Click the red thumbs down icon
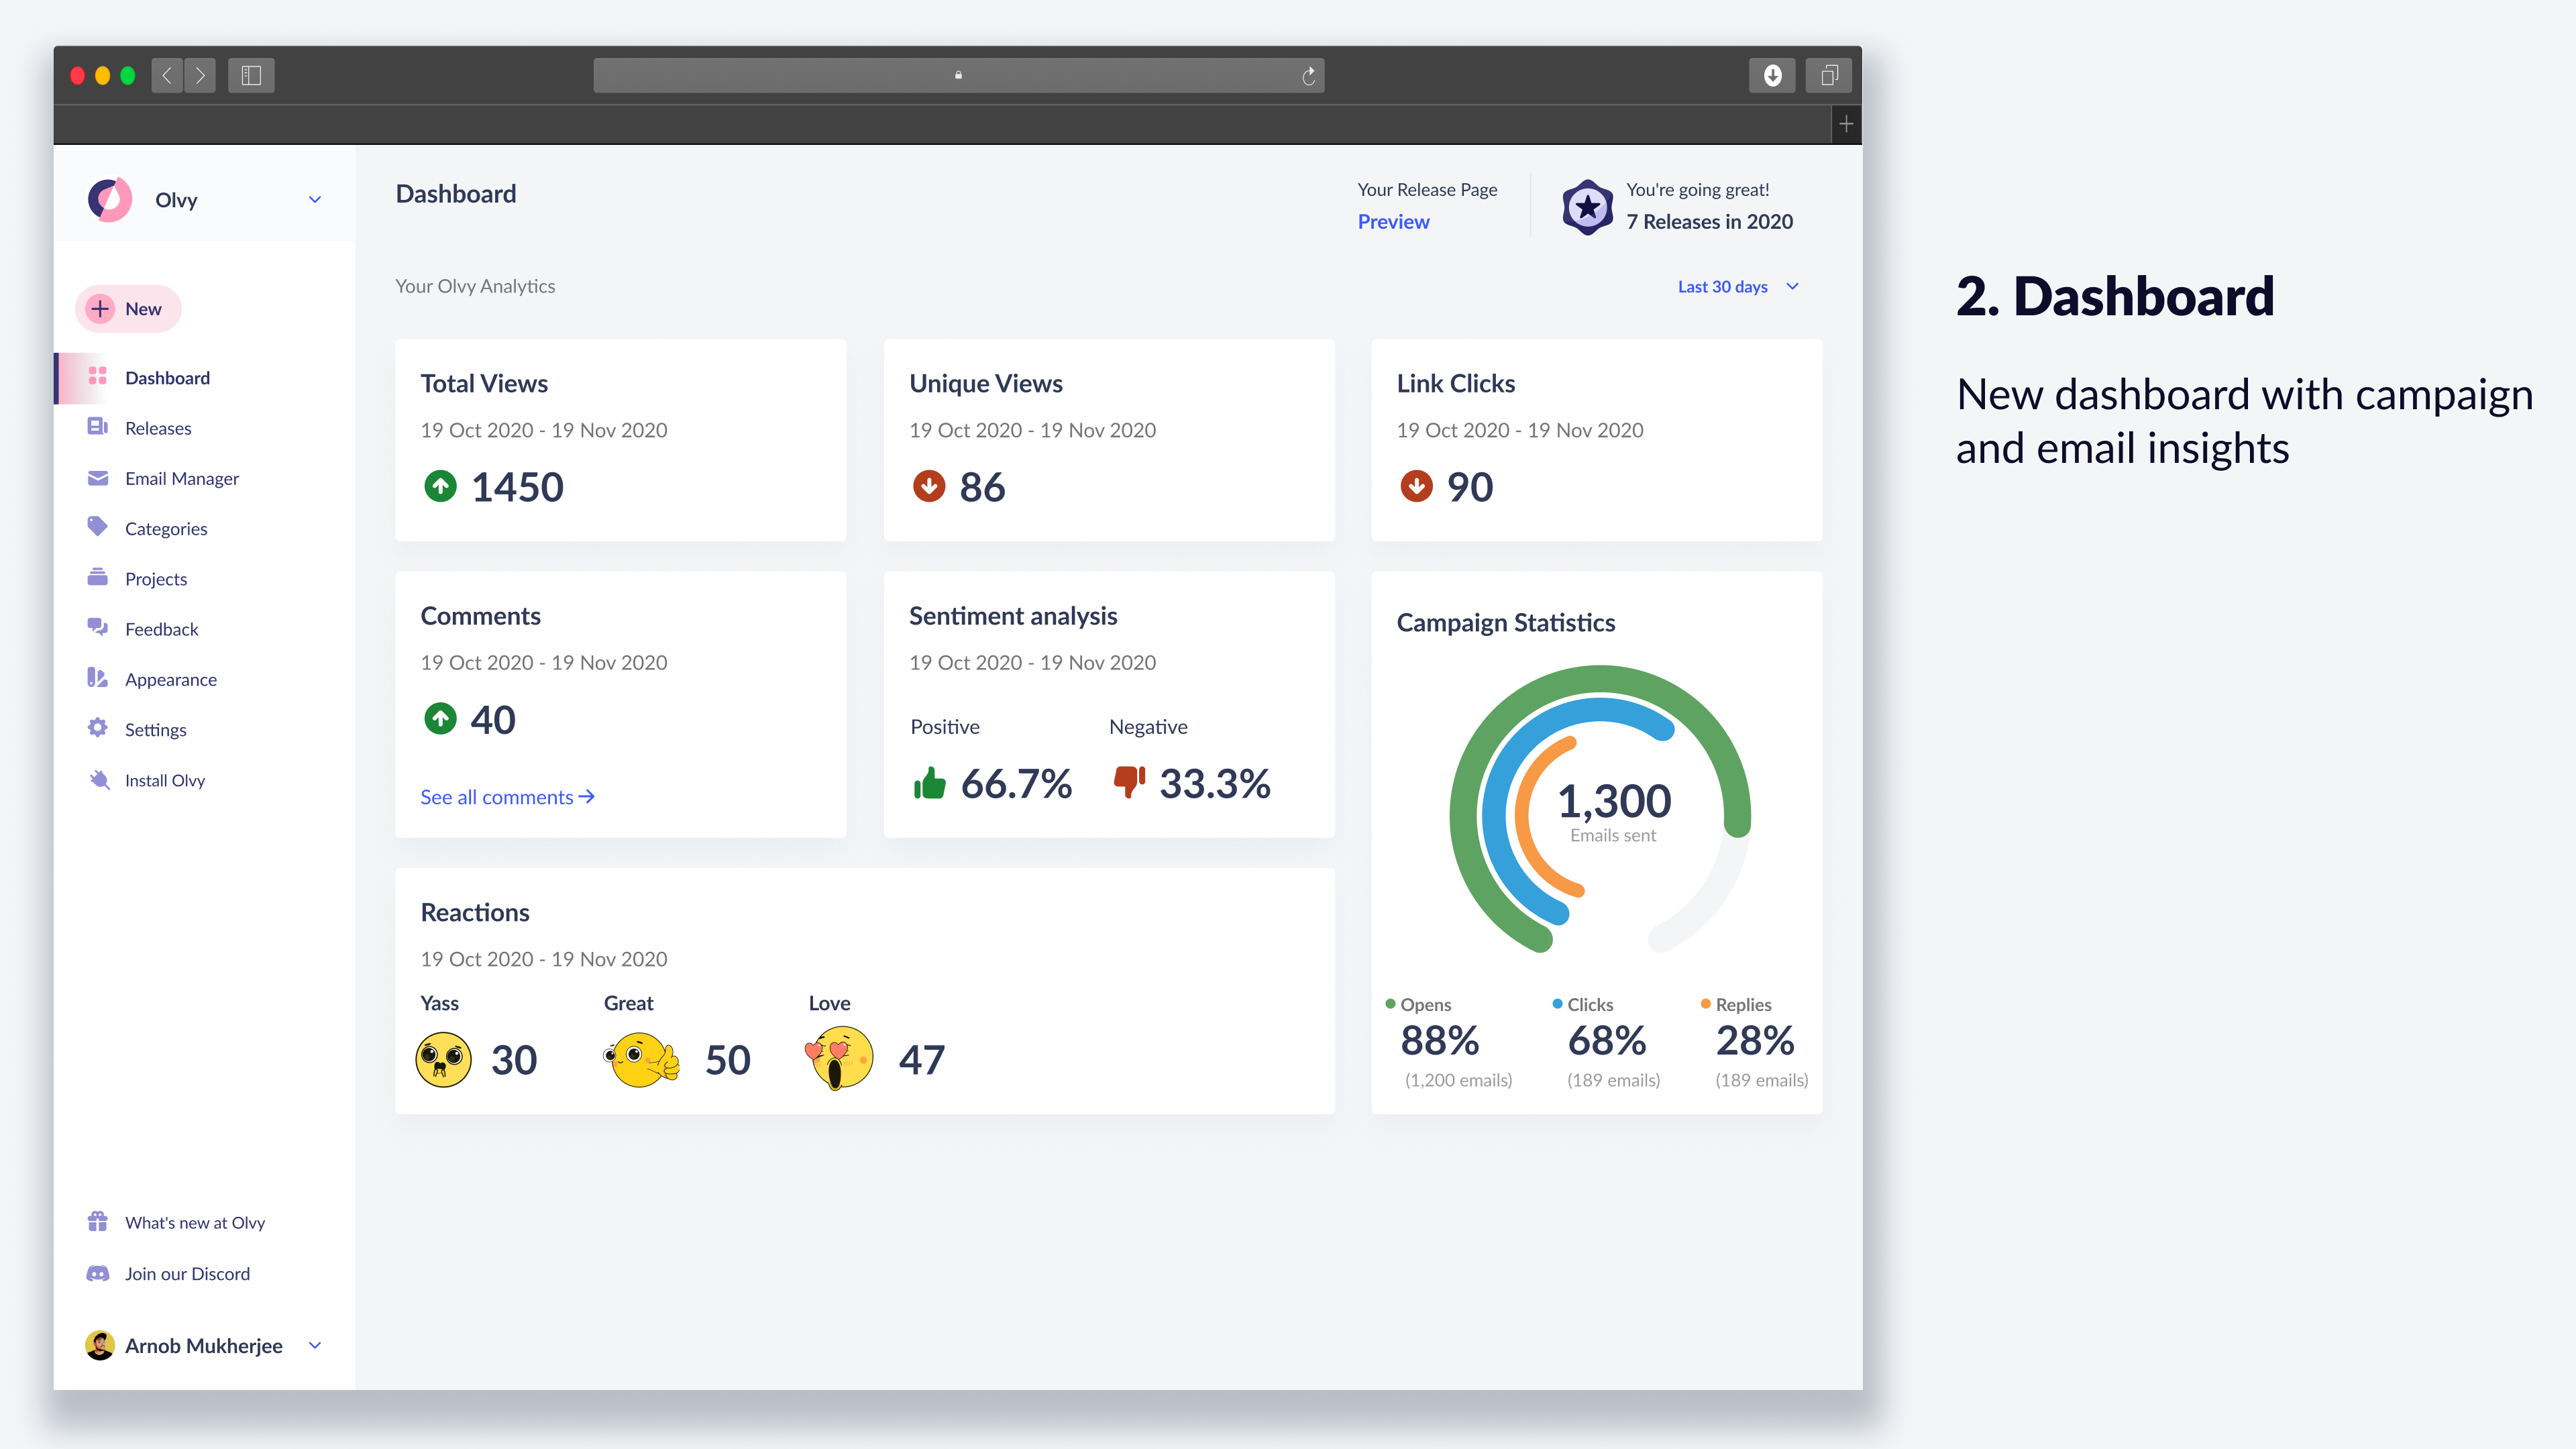 tap(1129, 782)
